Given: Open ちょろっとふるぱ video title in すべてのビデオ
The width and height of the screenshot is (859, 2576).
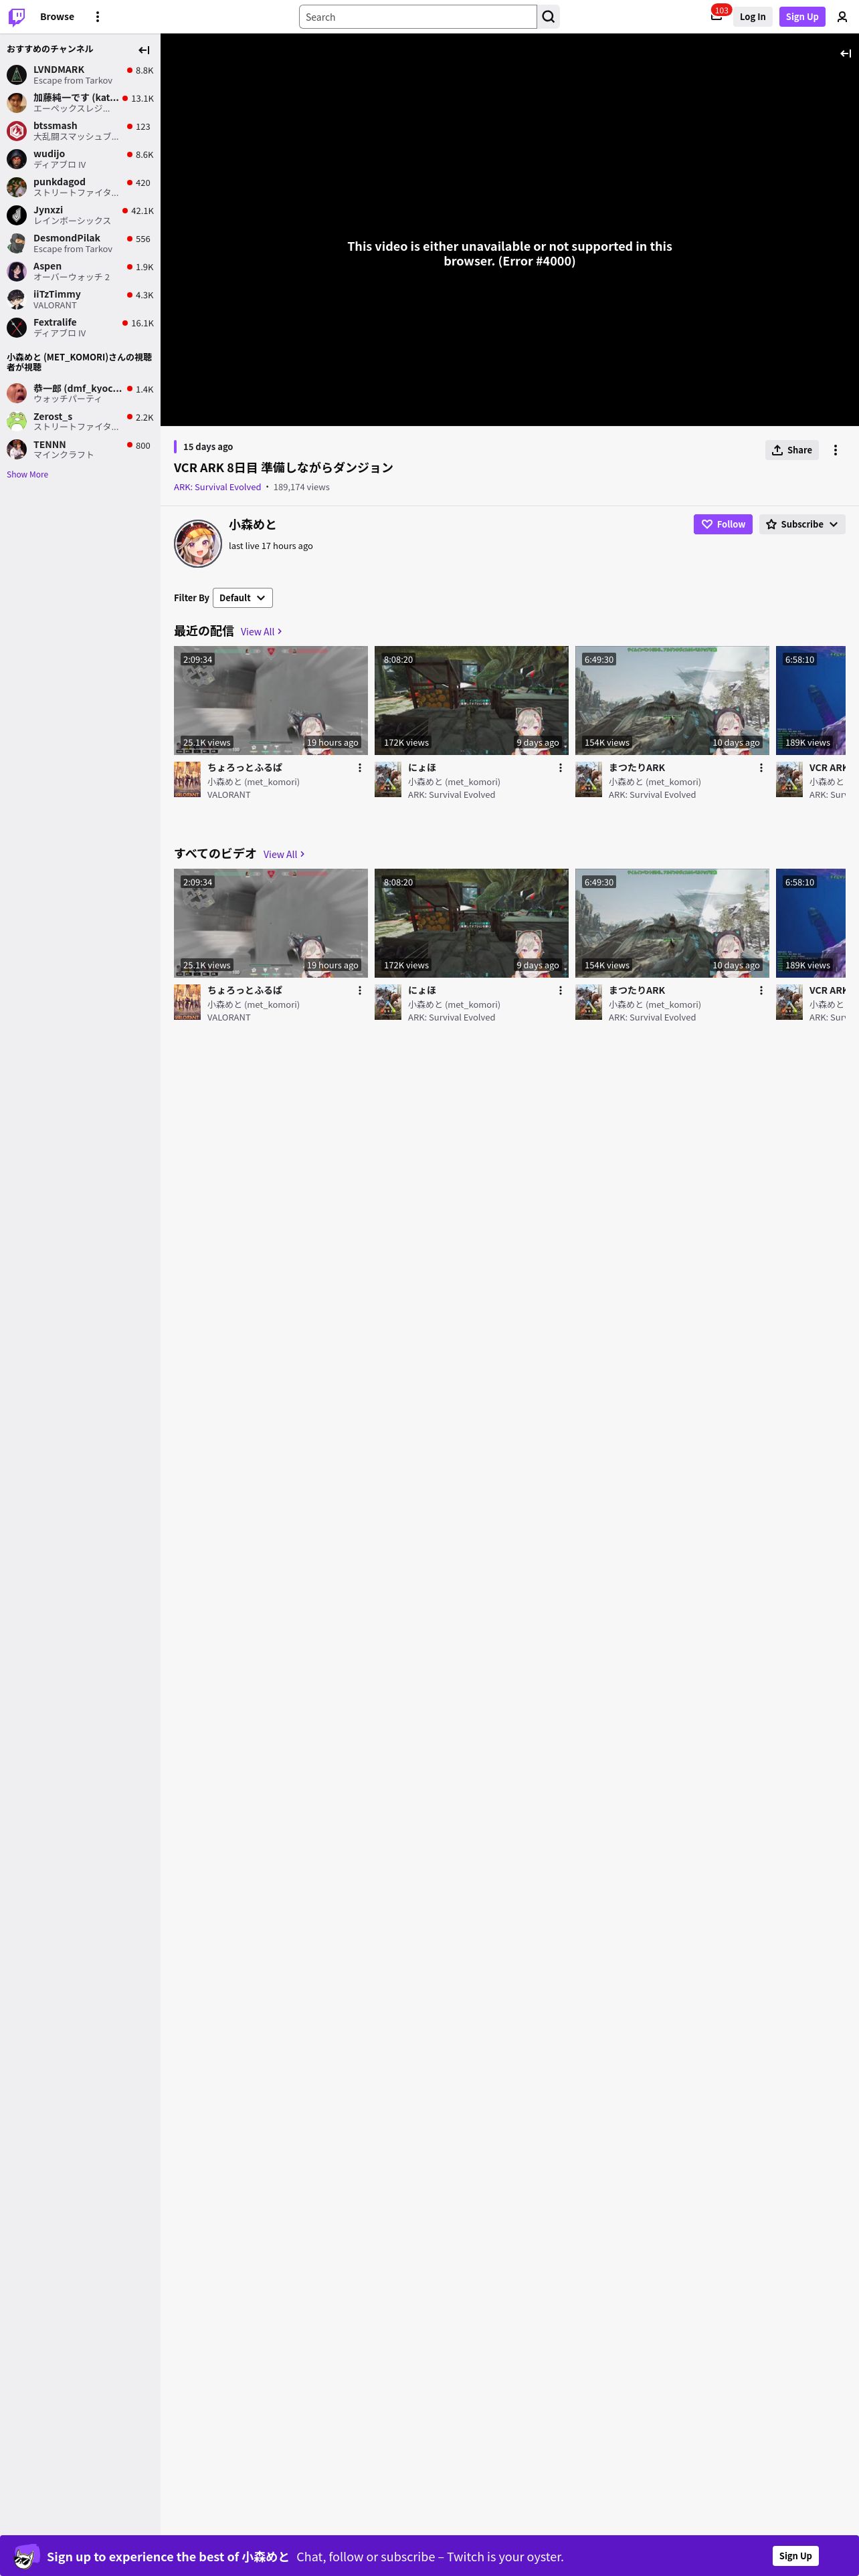Looking at the screenshot, I should (245, 990).
